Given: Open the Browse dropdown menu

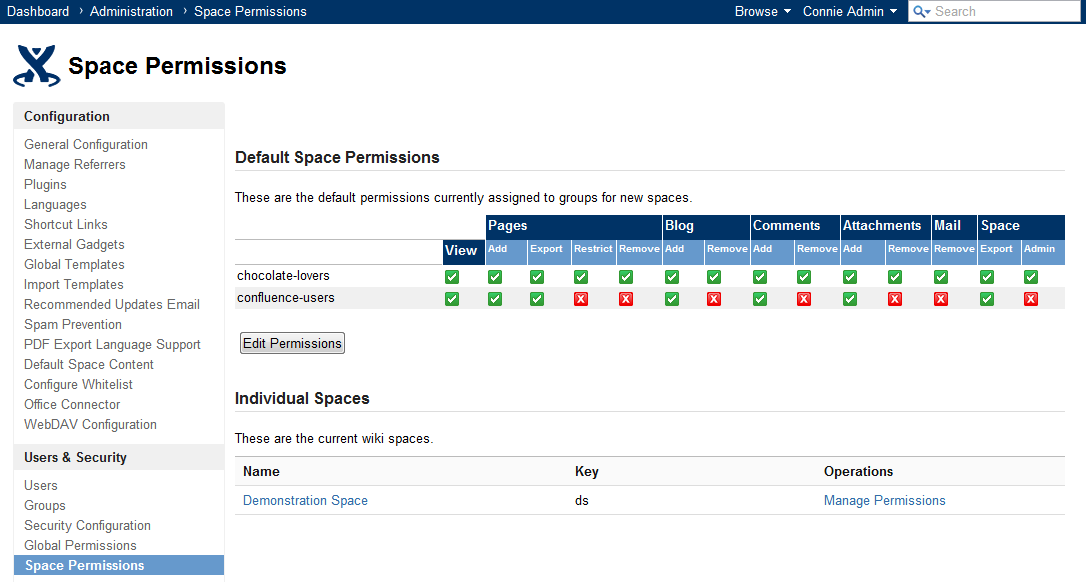Looking at the screenshot, I should [x=763, y=11].
